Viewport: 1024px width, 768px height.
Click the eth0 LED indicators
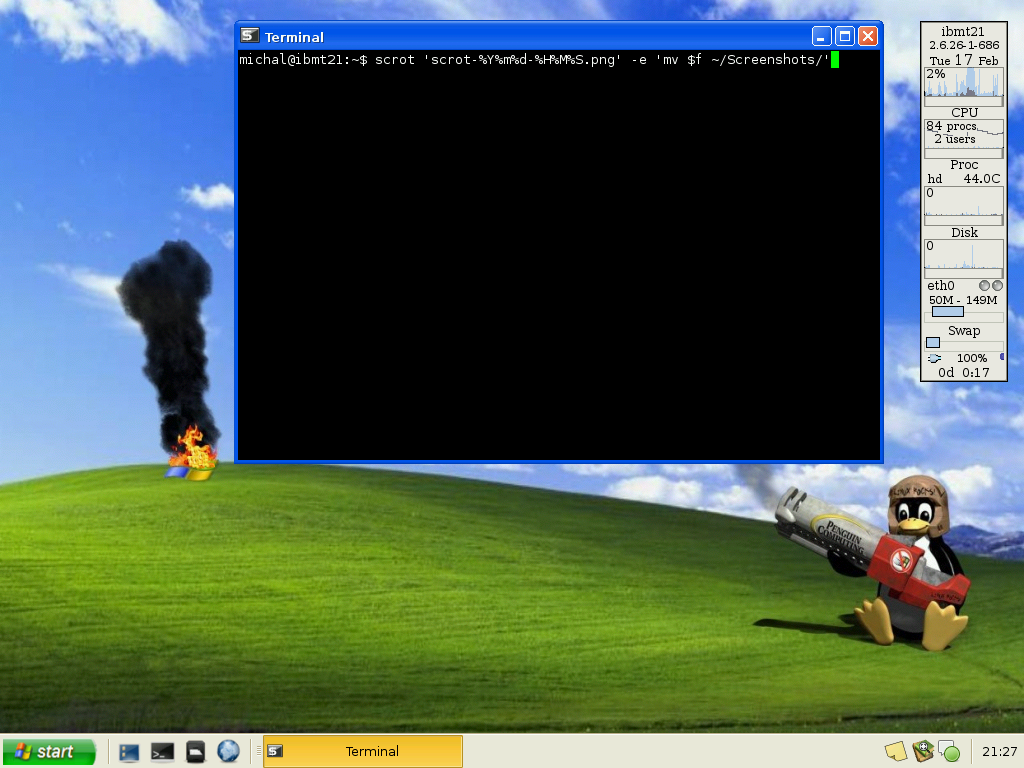click(x=991, y=285)
